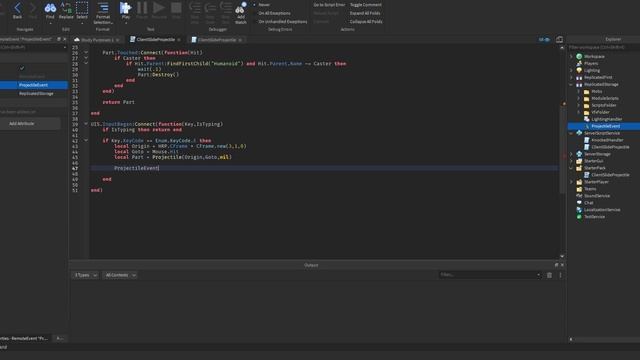The height and width of the screenshot is (360, 640).
Task: Select SoundService icon in Explorer
Action: 579,196
